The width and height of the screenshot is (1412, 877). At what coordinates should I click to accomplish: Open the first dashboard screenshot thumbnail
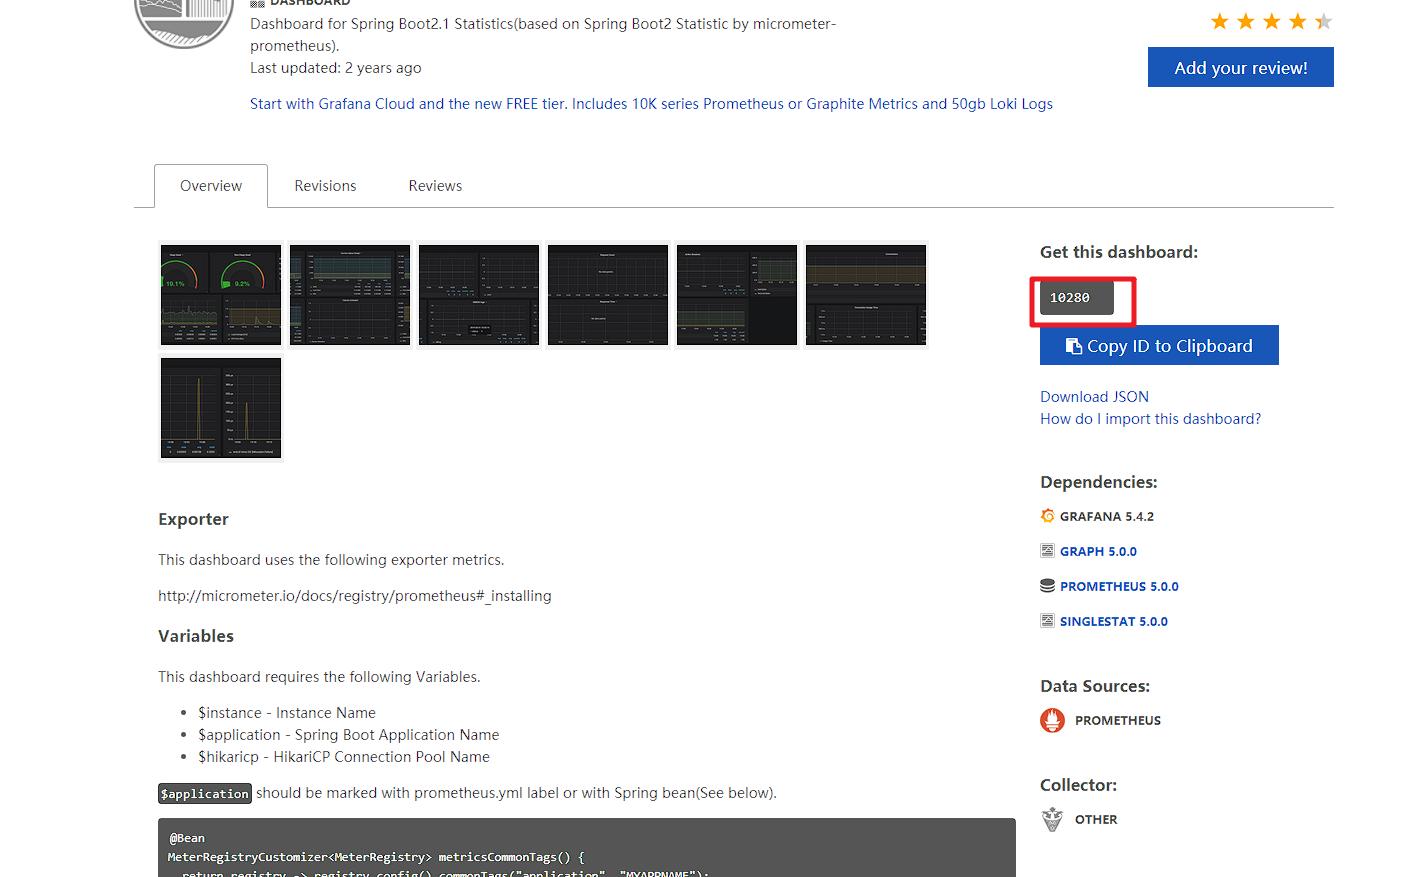(220, 294)
